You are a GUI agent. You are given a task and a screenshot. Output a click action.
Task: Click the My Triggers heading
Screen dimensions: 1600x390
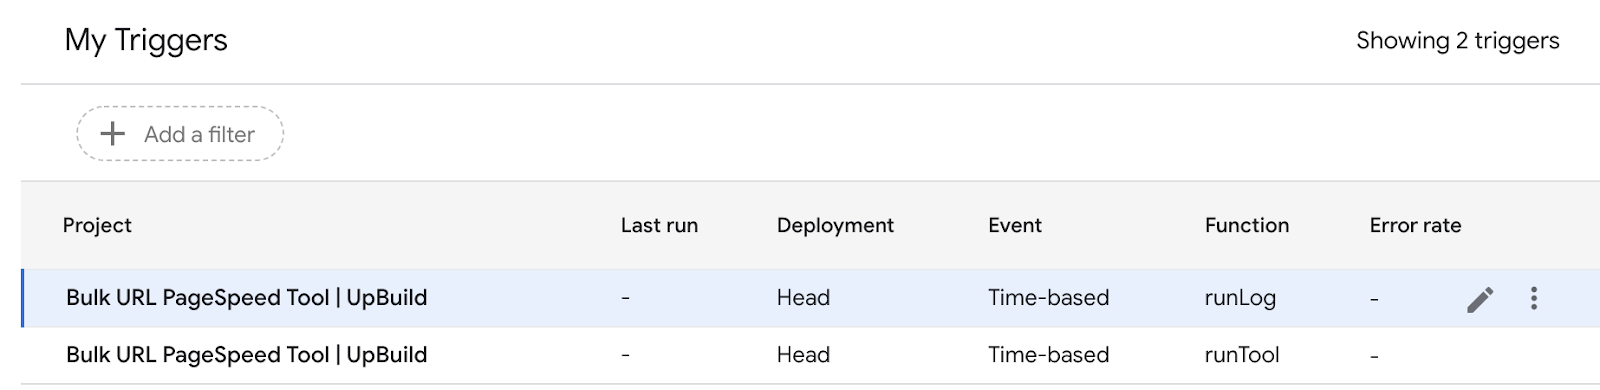click(x=146, y=40)
